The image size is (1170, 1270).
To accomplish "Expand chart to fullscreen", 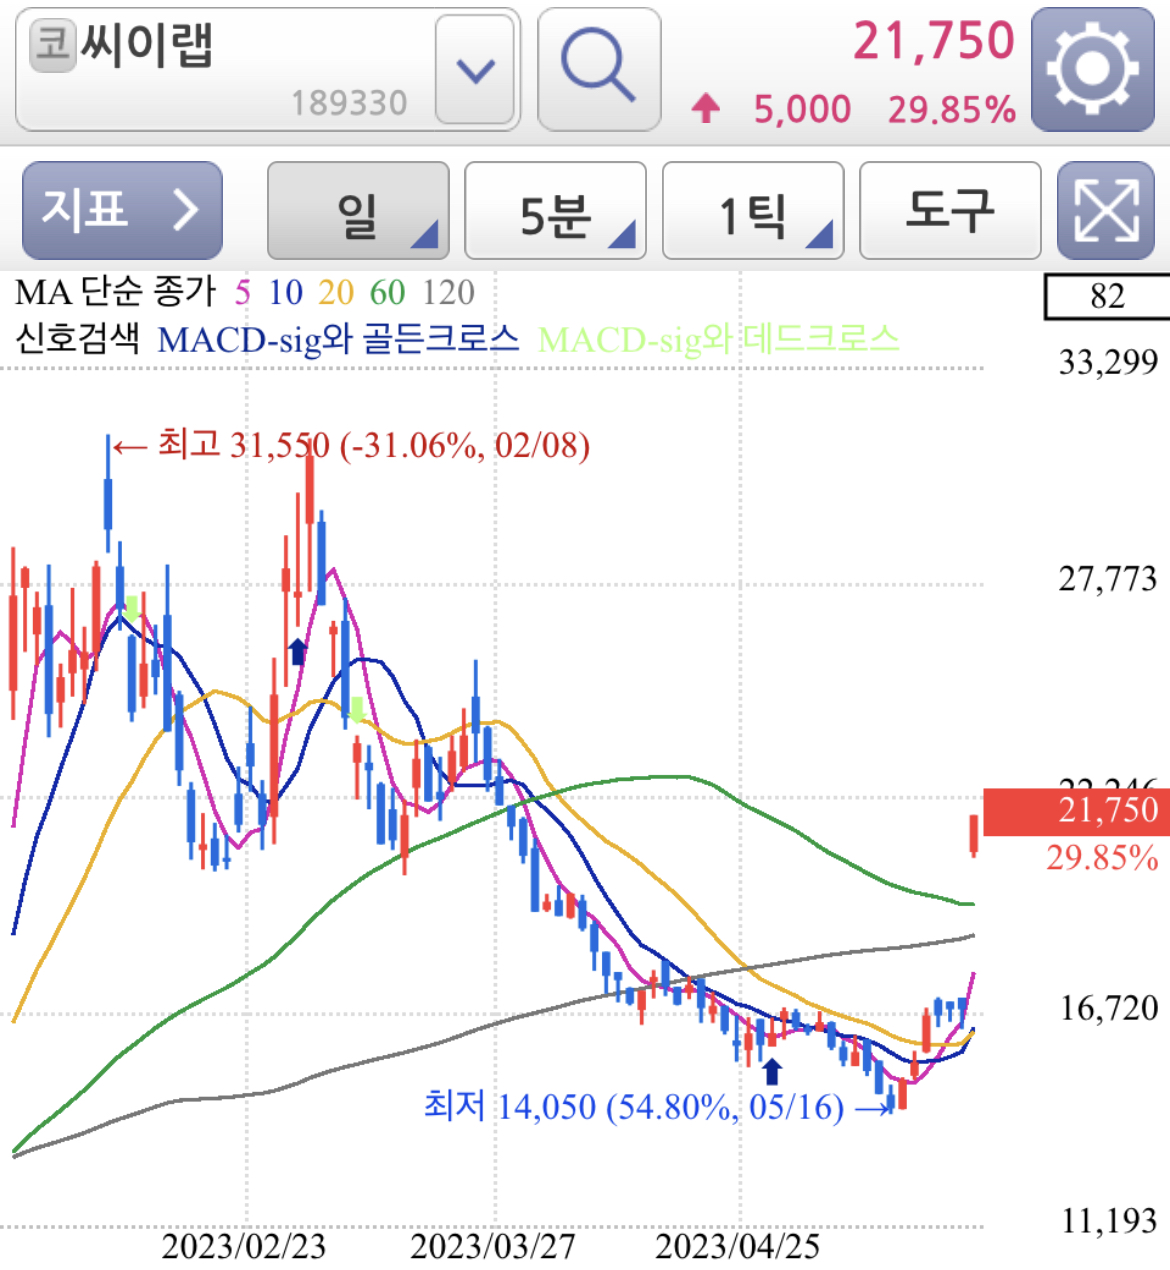I will click(x=1106, y=210).
